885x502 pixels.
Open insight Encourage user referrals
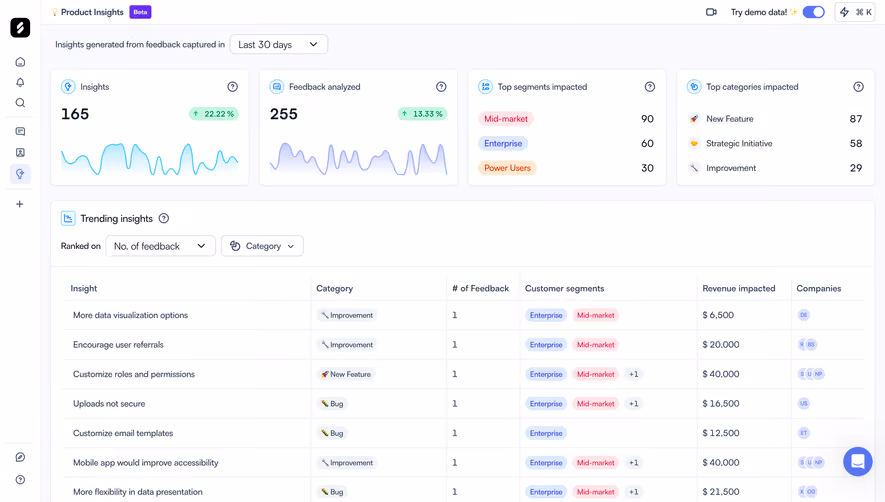[118, 344]
